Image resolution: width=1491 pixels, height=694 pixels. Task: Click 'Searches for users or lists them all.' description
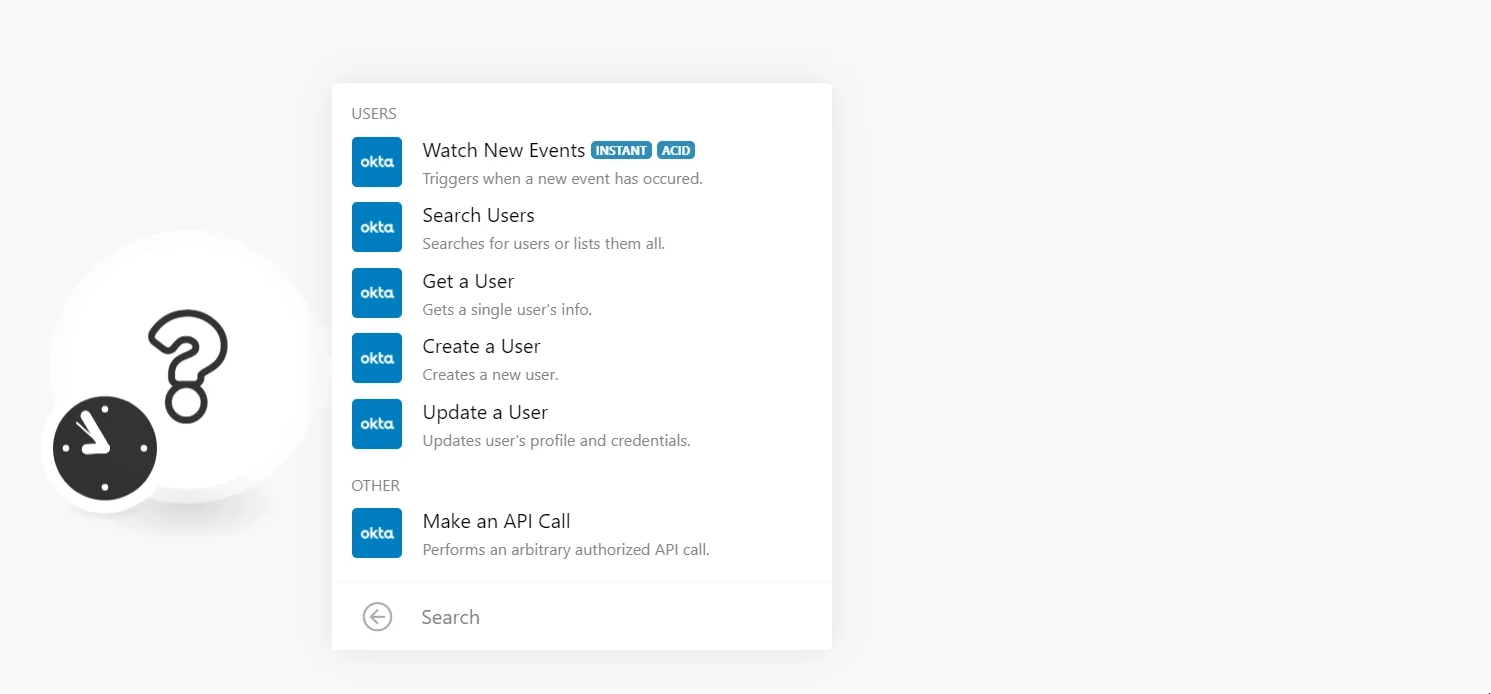(543, 244)
